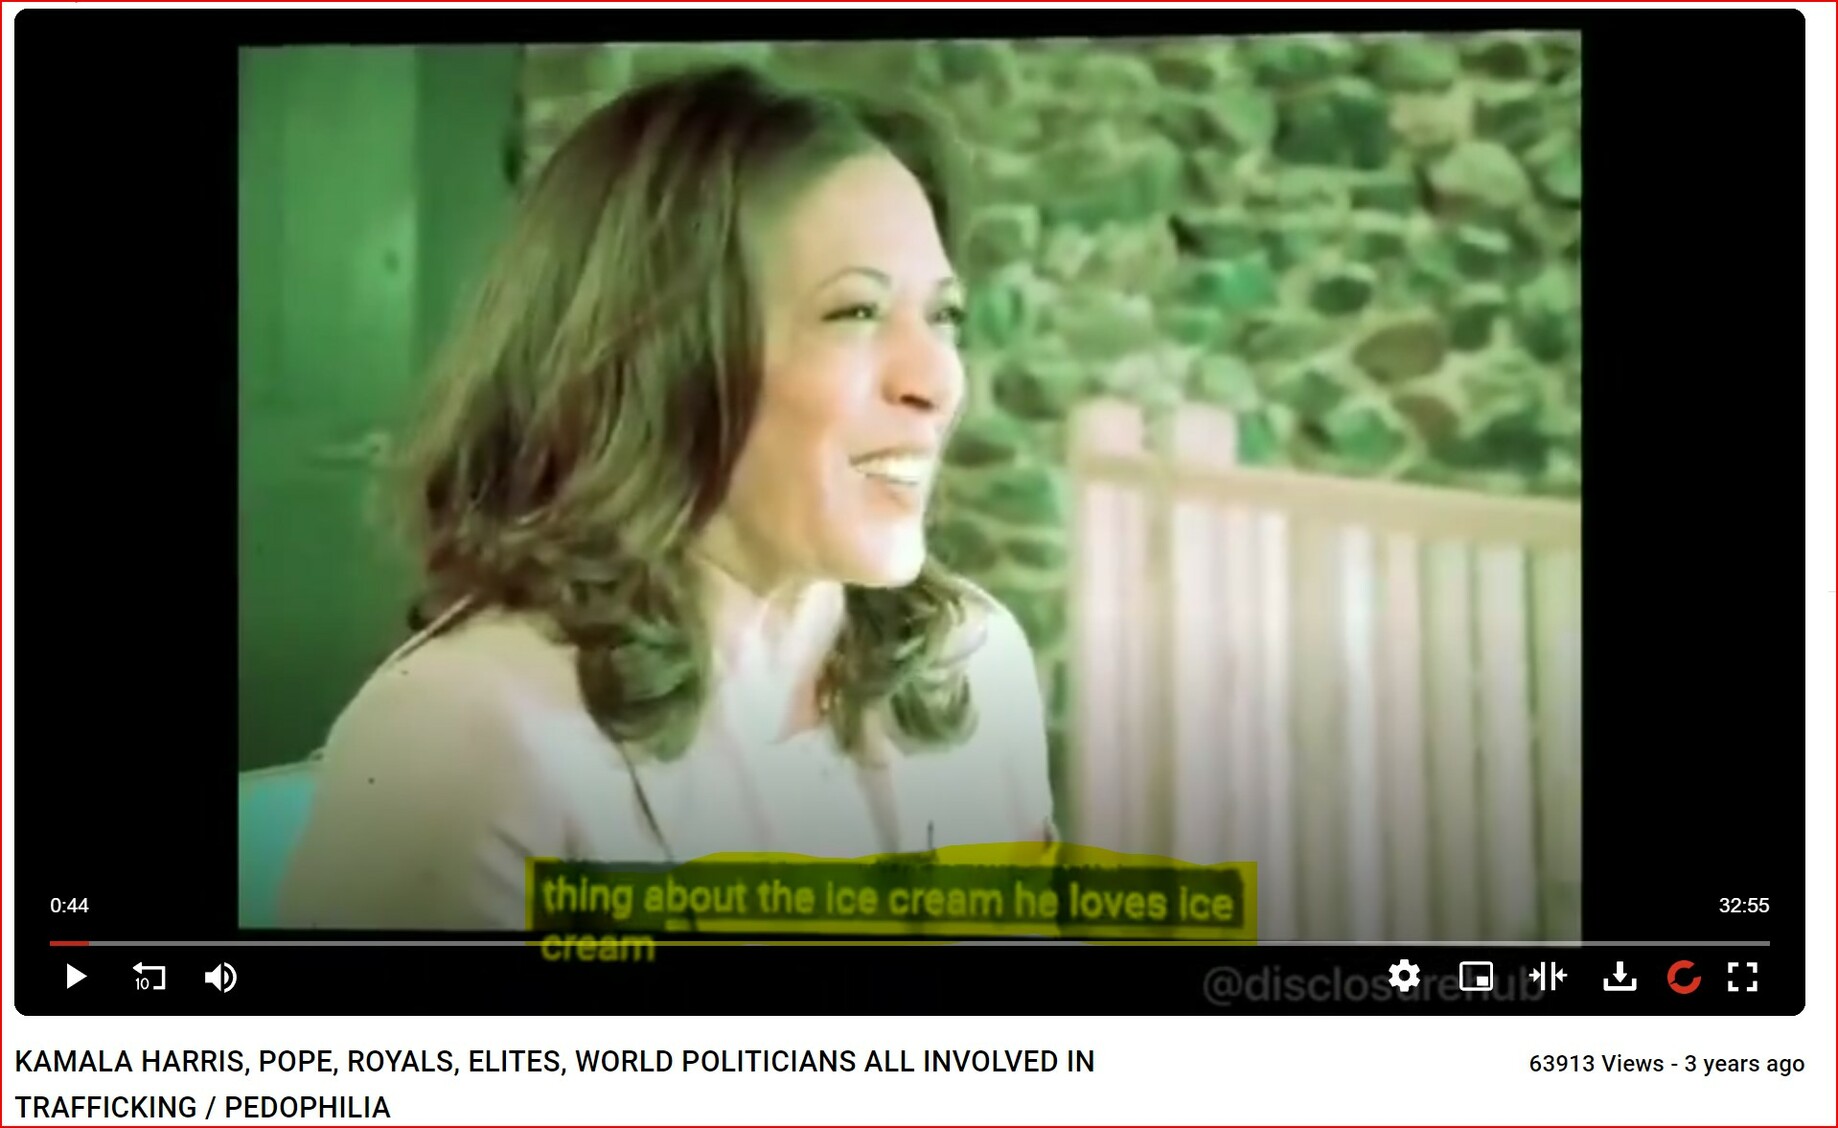
Task: Click the '3 years ago' upload date
Action: tap(1744, 1063)
